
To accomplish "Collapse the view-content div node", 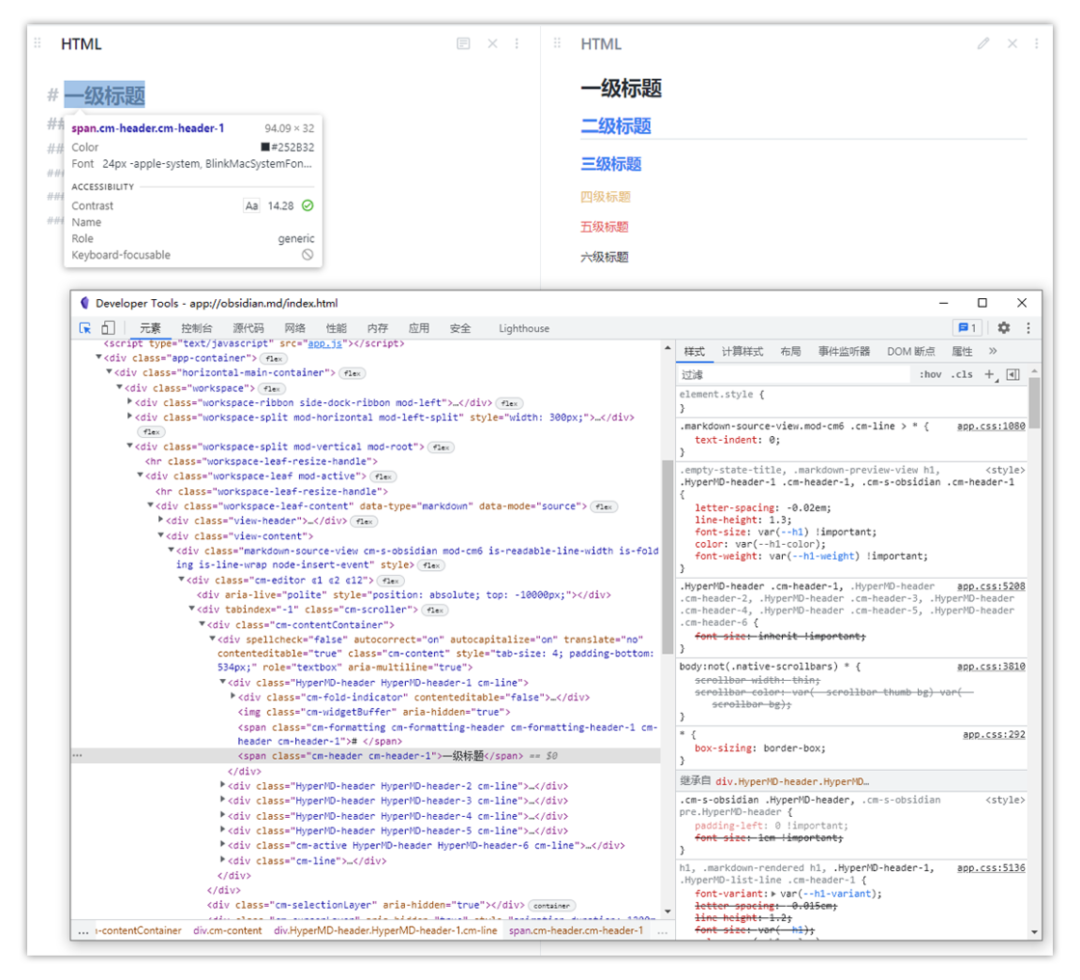I will [x=160, y=535].
